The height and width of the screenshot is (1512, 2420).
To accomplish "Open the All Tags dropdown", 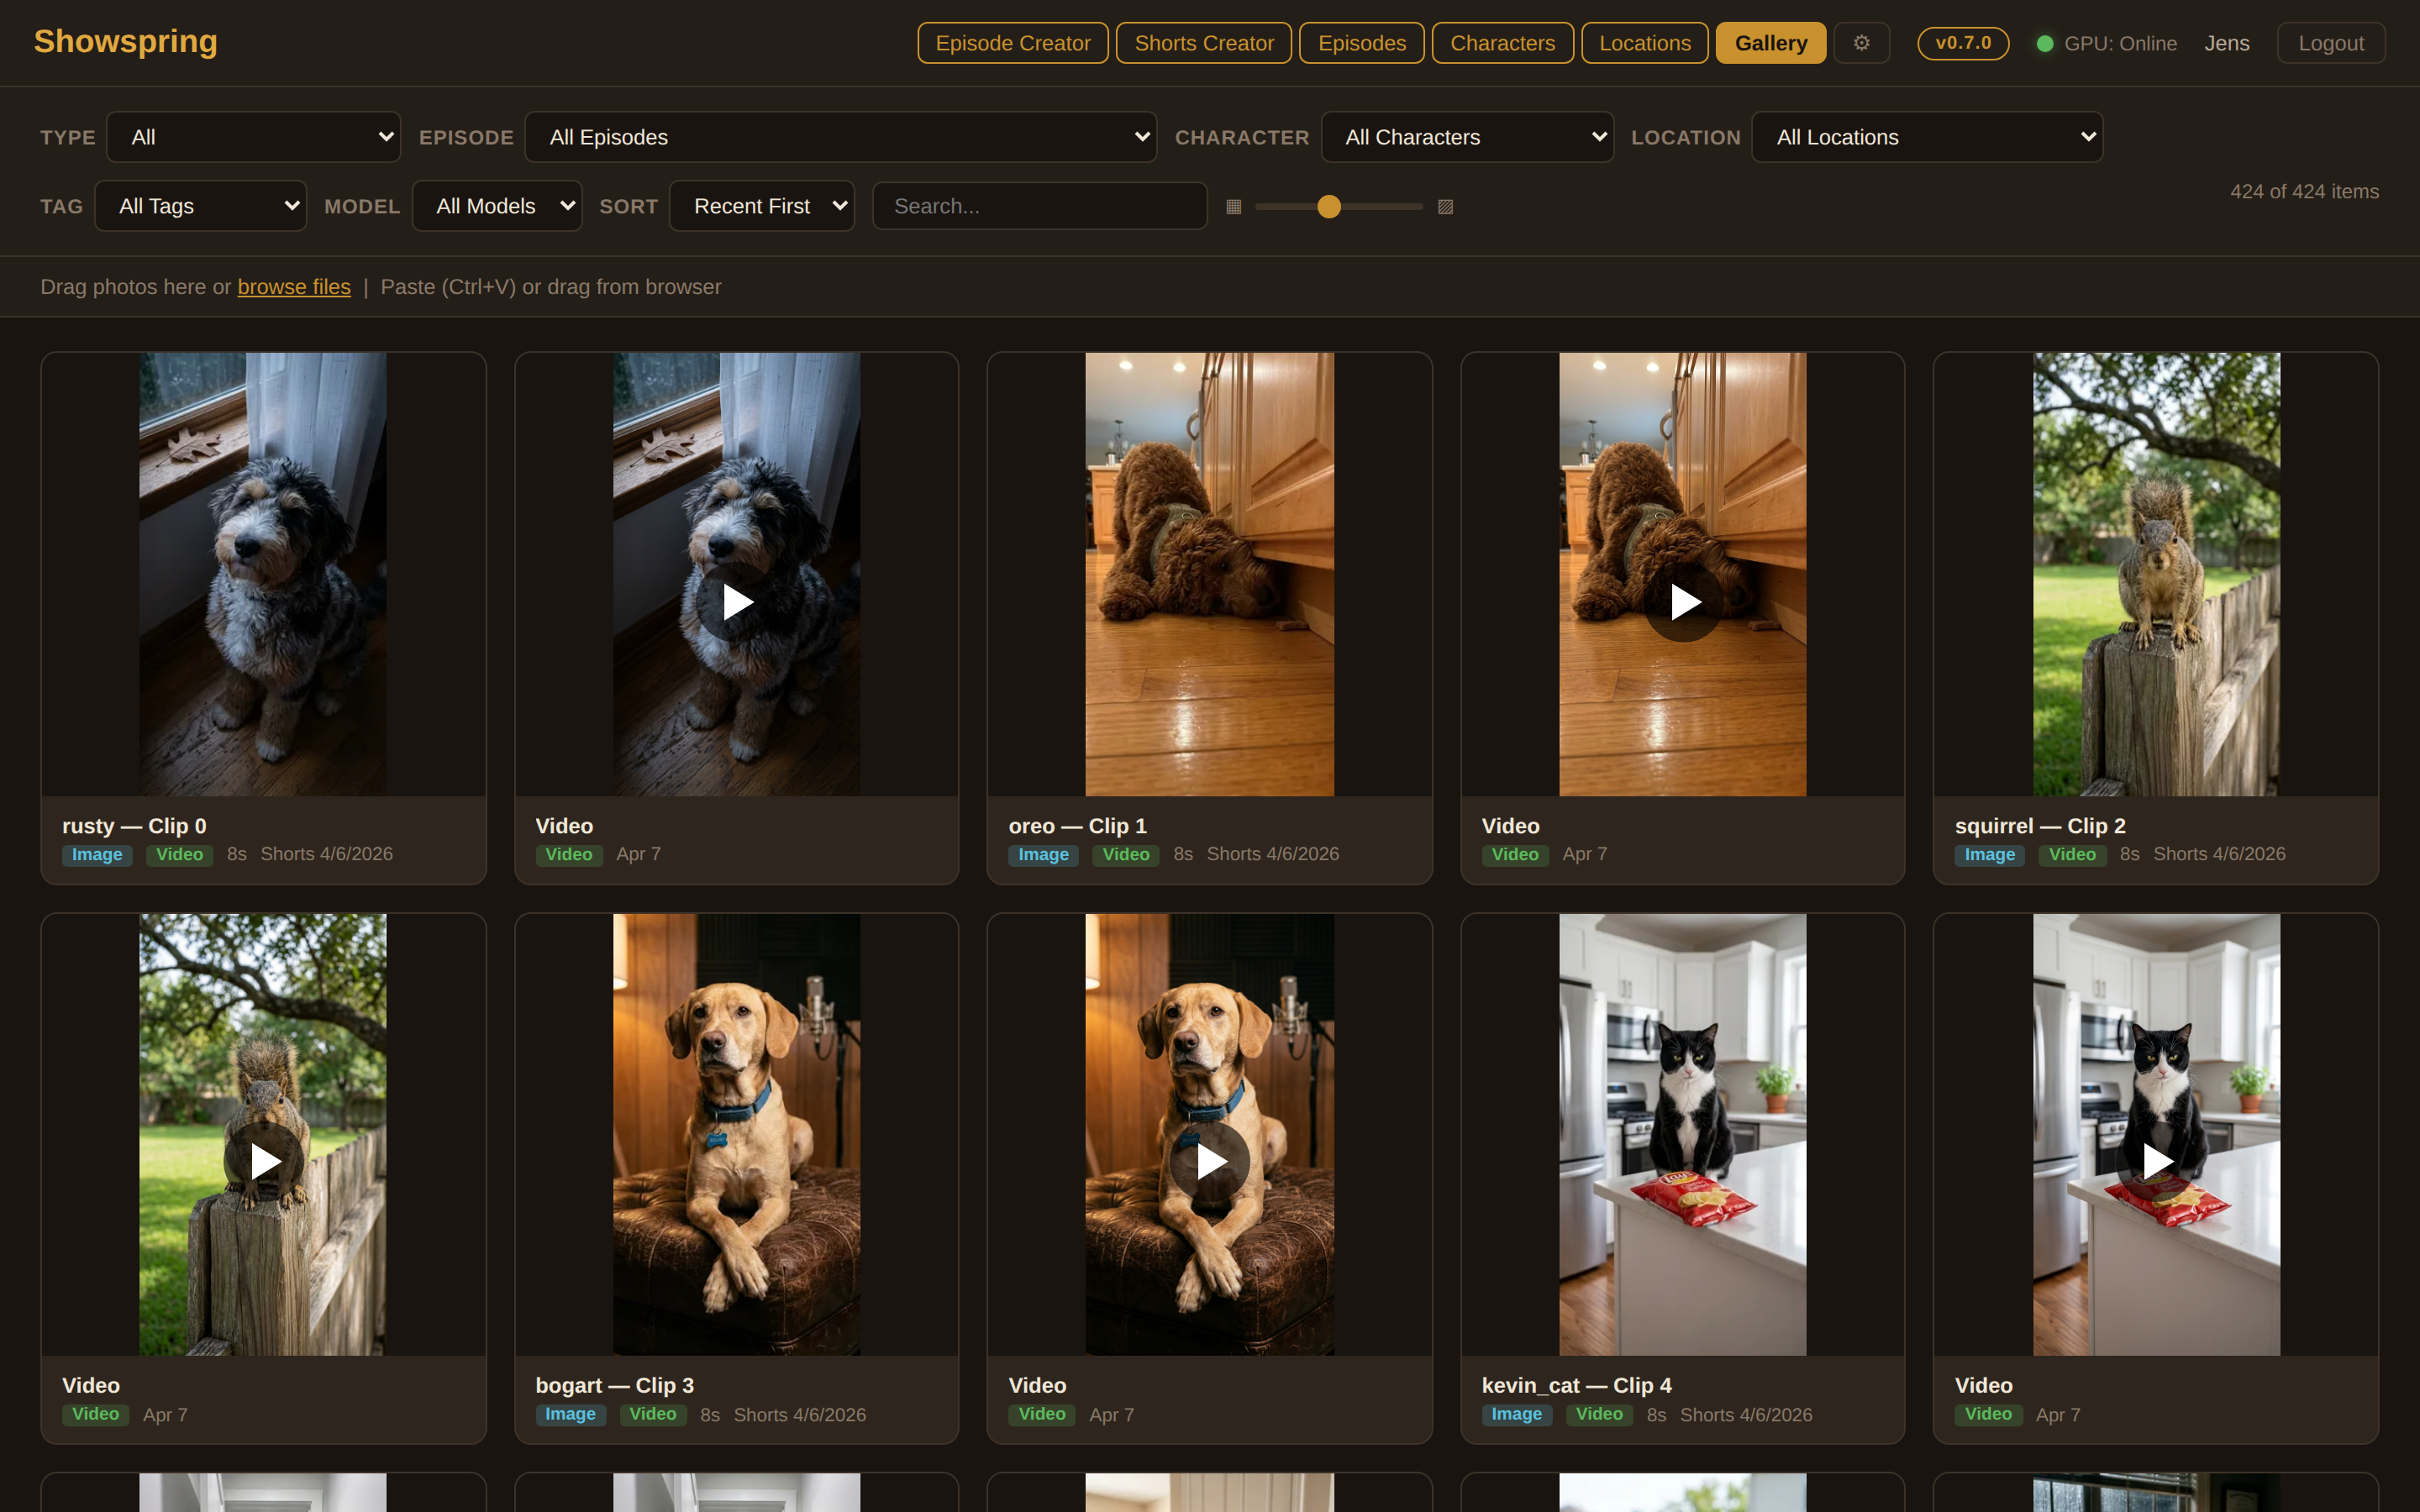I will click(201, 206).
